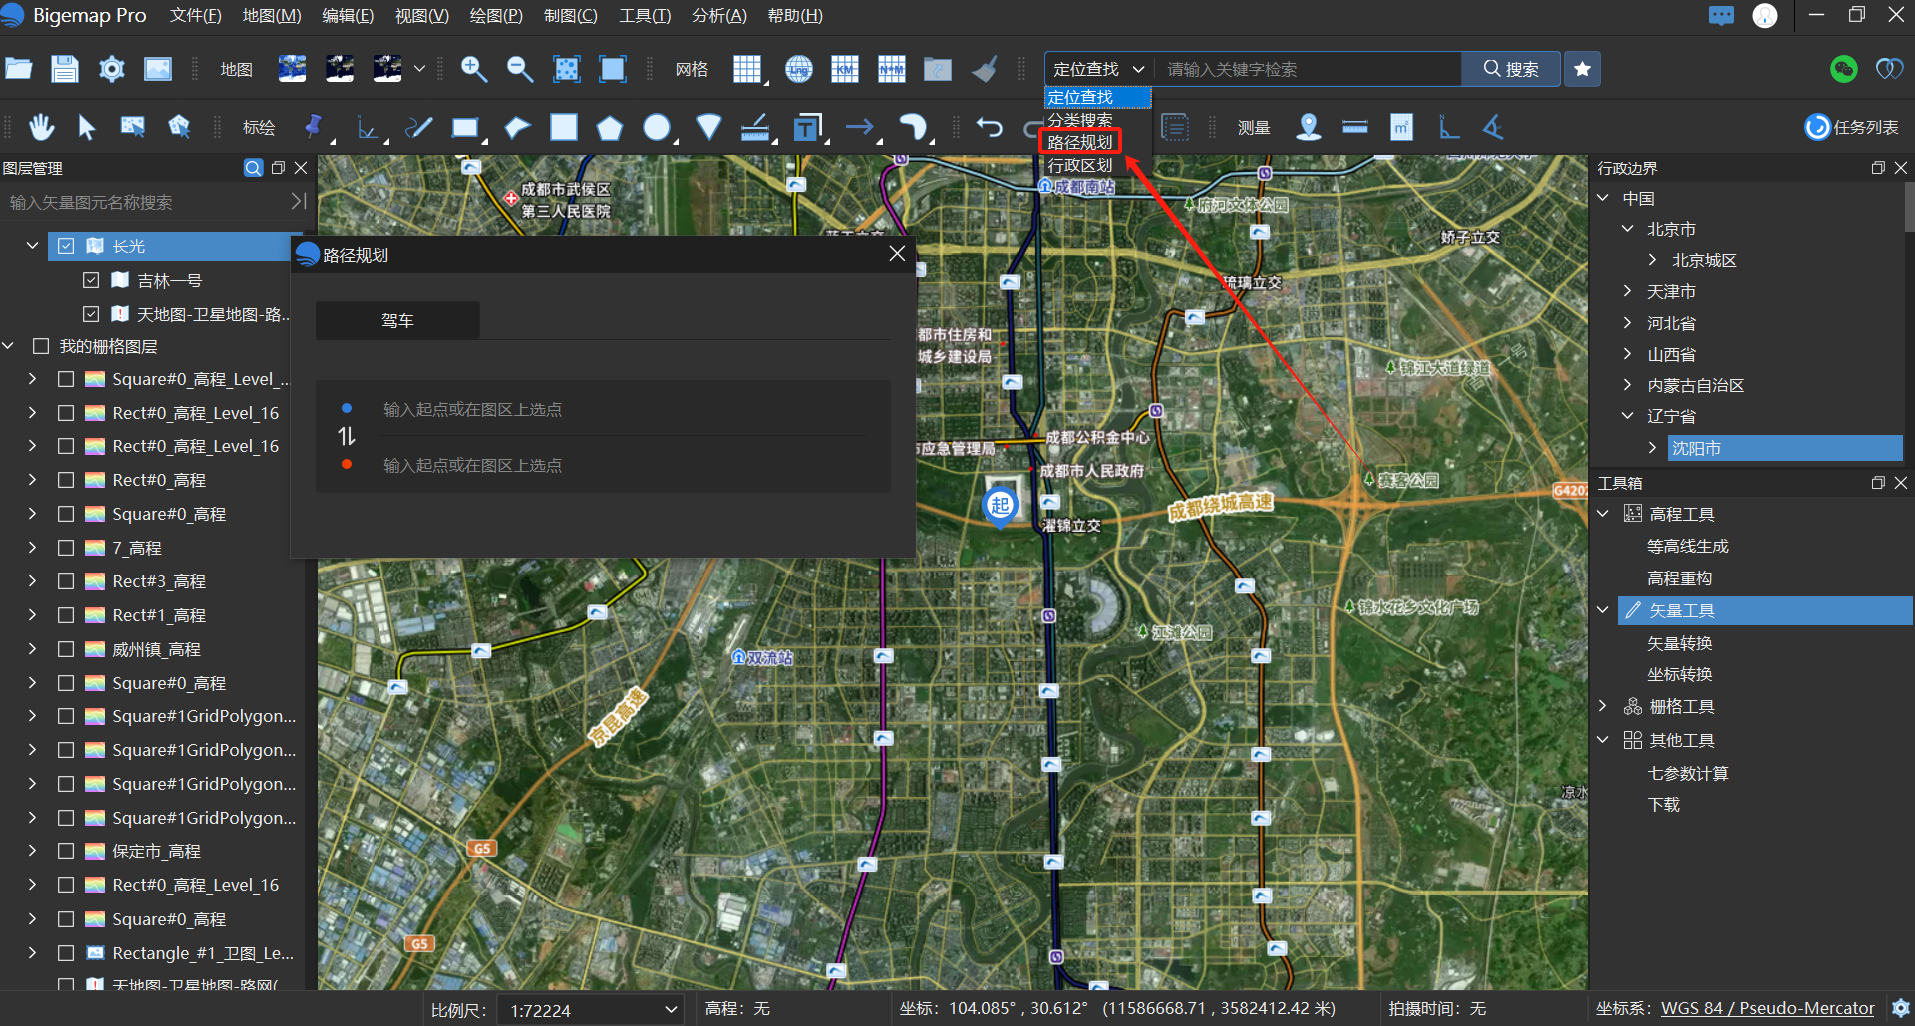Toggle 我的栅格图层 checkbox
This screenshot has width=1915, height=1026.
pyautogui.click(x=41, y=346)
